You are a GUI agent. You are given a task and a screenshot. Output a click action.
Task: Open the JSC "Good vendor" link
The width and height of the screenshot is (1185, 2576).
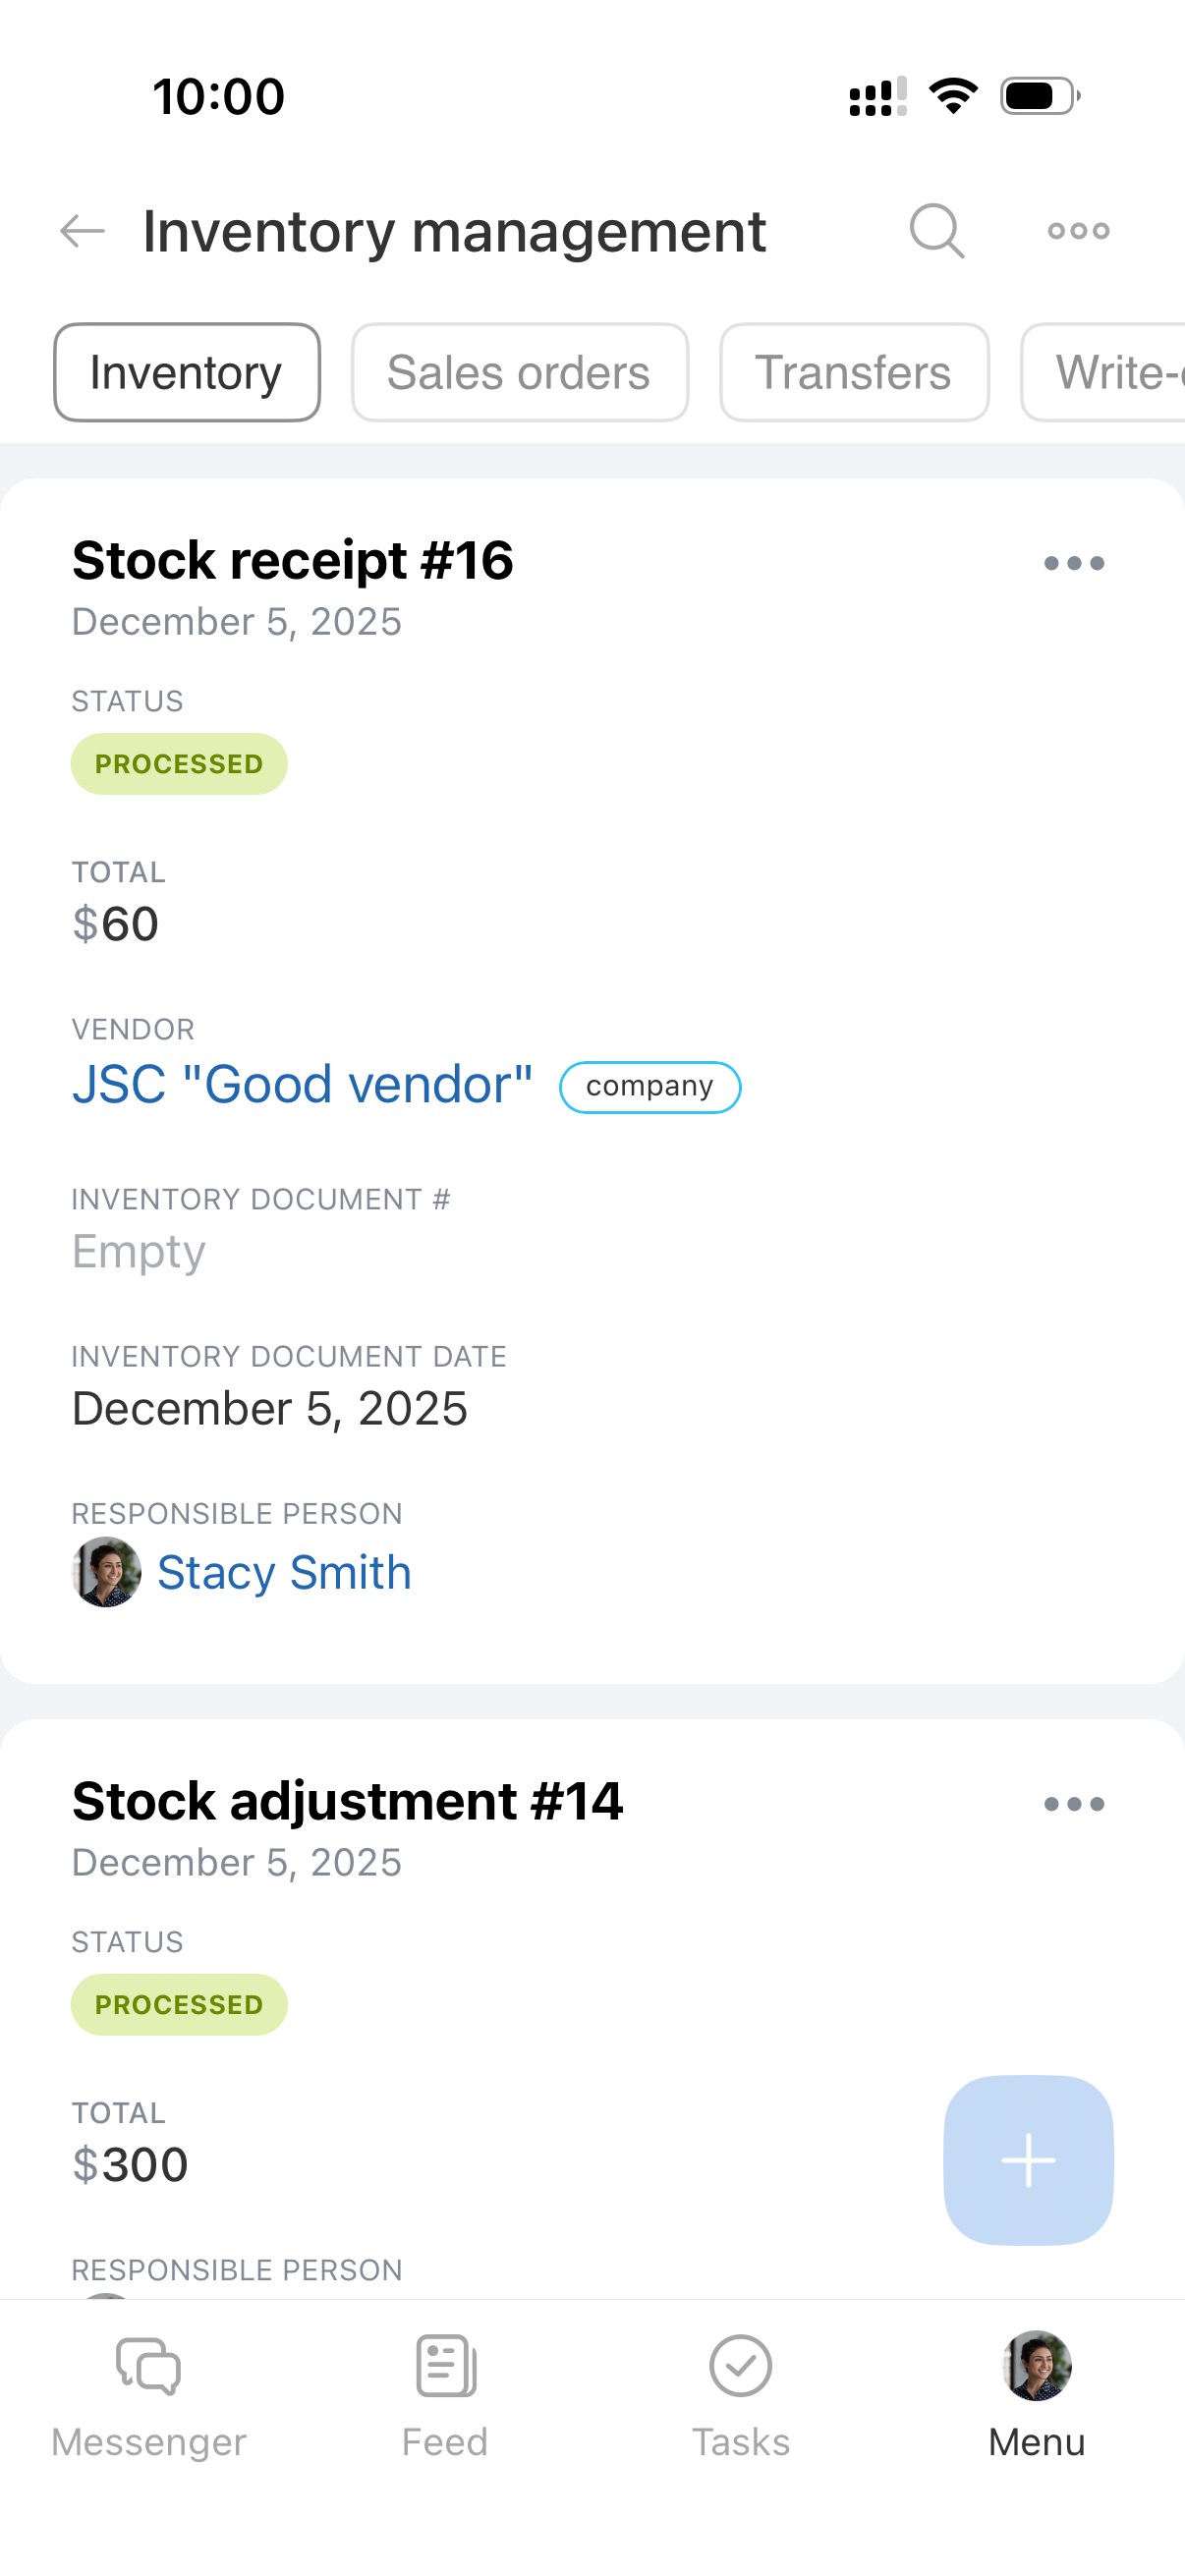coord(302,1085)
